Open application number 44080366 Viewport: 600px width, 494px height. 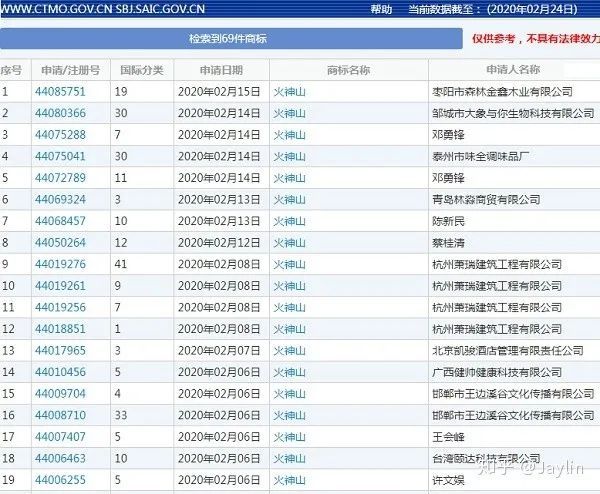pyautogui.click(x=60, y=113)
